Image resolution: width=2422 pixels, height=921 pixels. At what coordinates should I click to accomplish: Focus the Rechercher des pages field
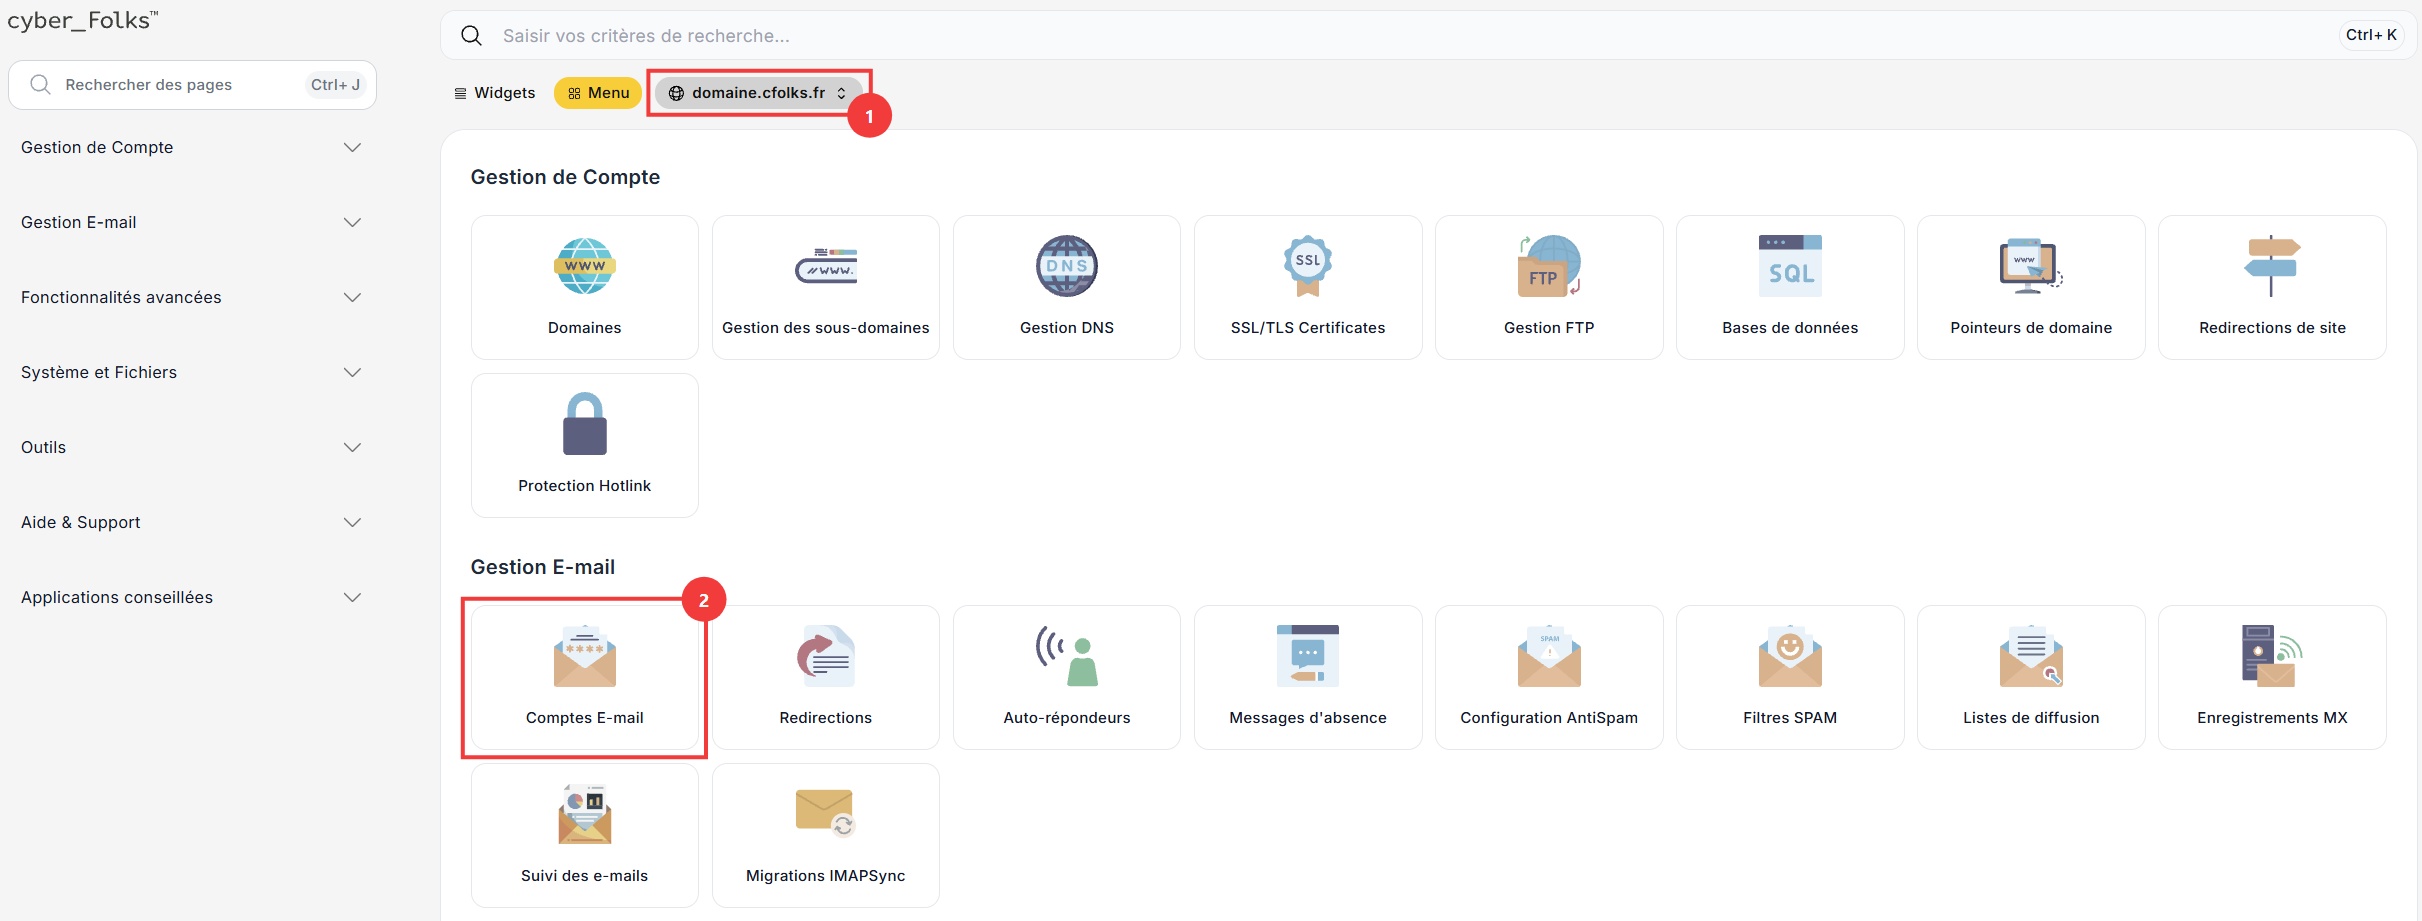(192, 85)
